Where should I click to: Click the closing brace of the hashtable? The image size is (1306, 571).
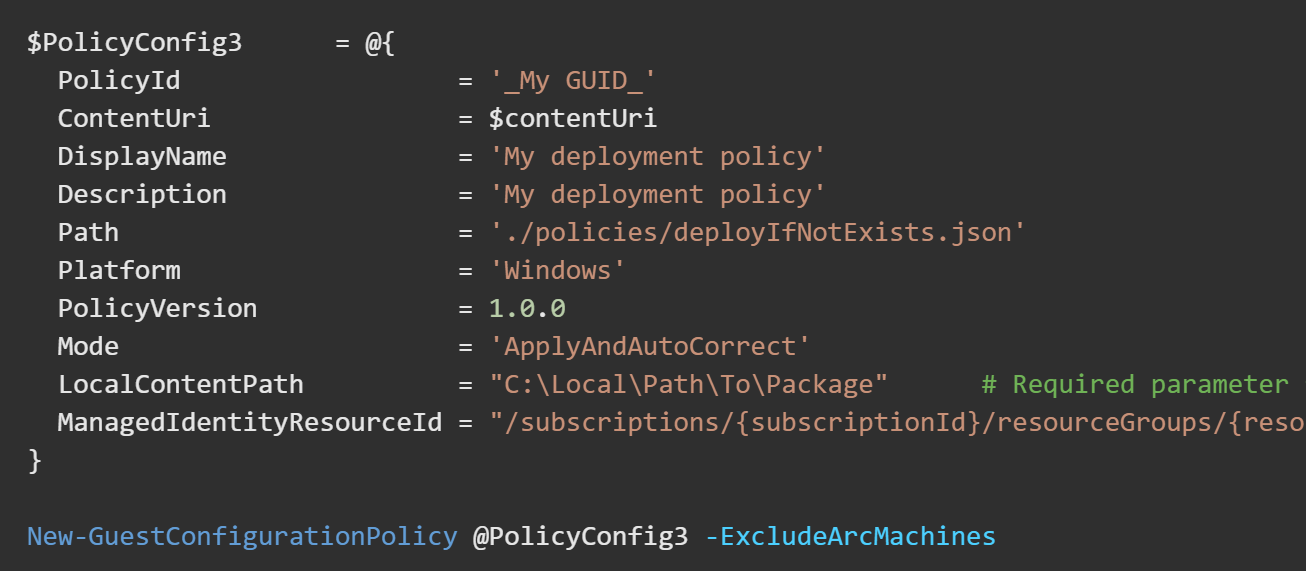coord(35,461)
